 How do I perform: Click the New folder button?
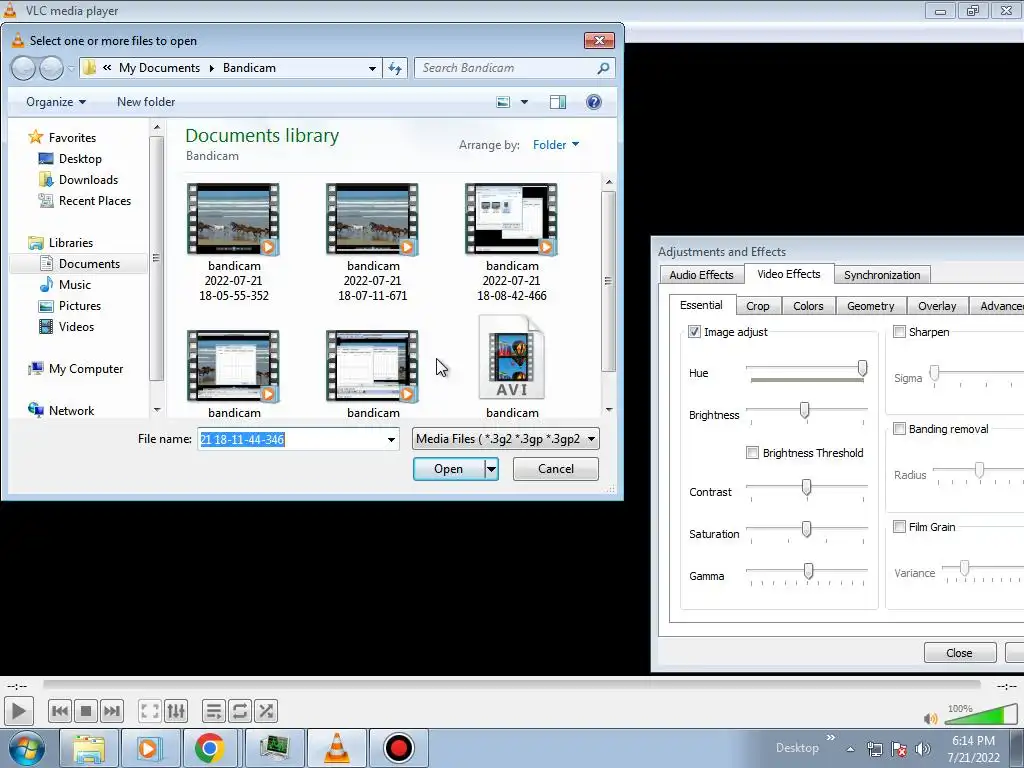click(x=146, y=102)
